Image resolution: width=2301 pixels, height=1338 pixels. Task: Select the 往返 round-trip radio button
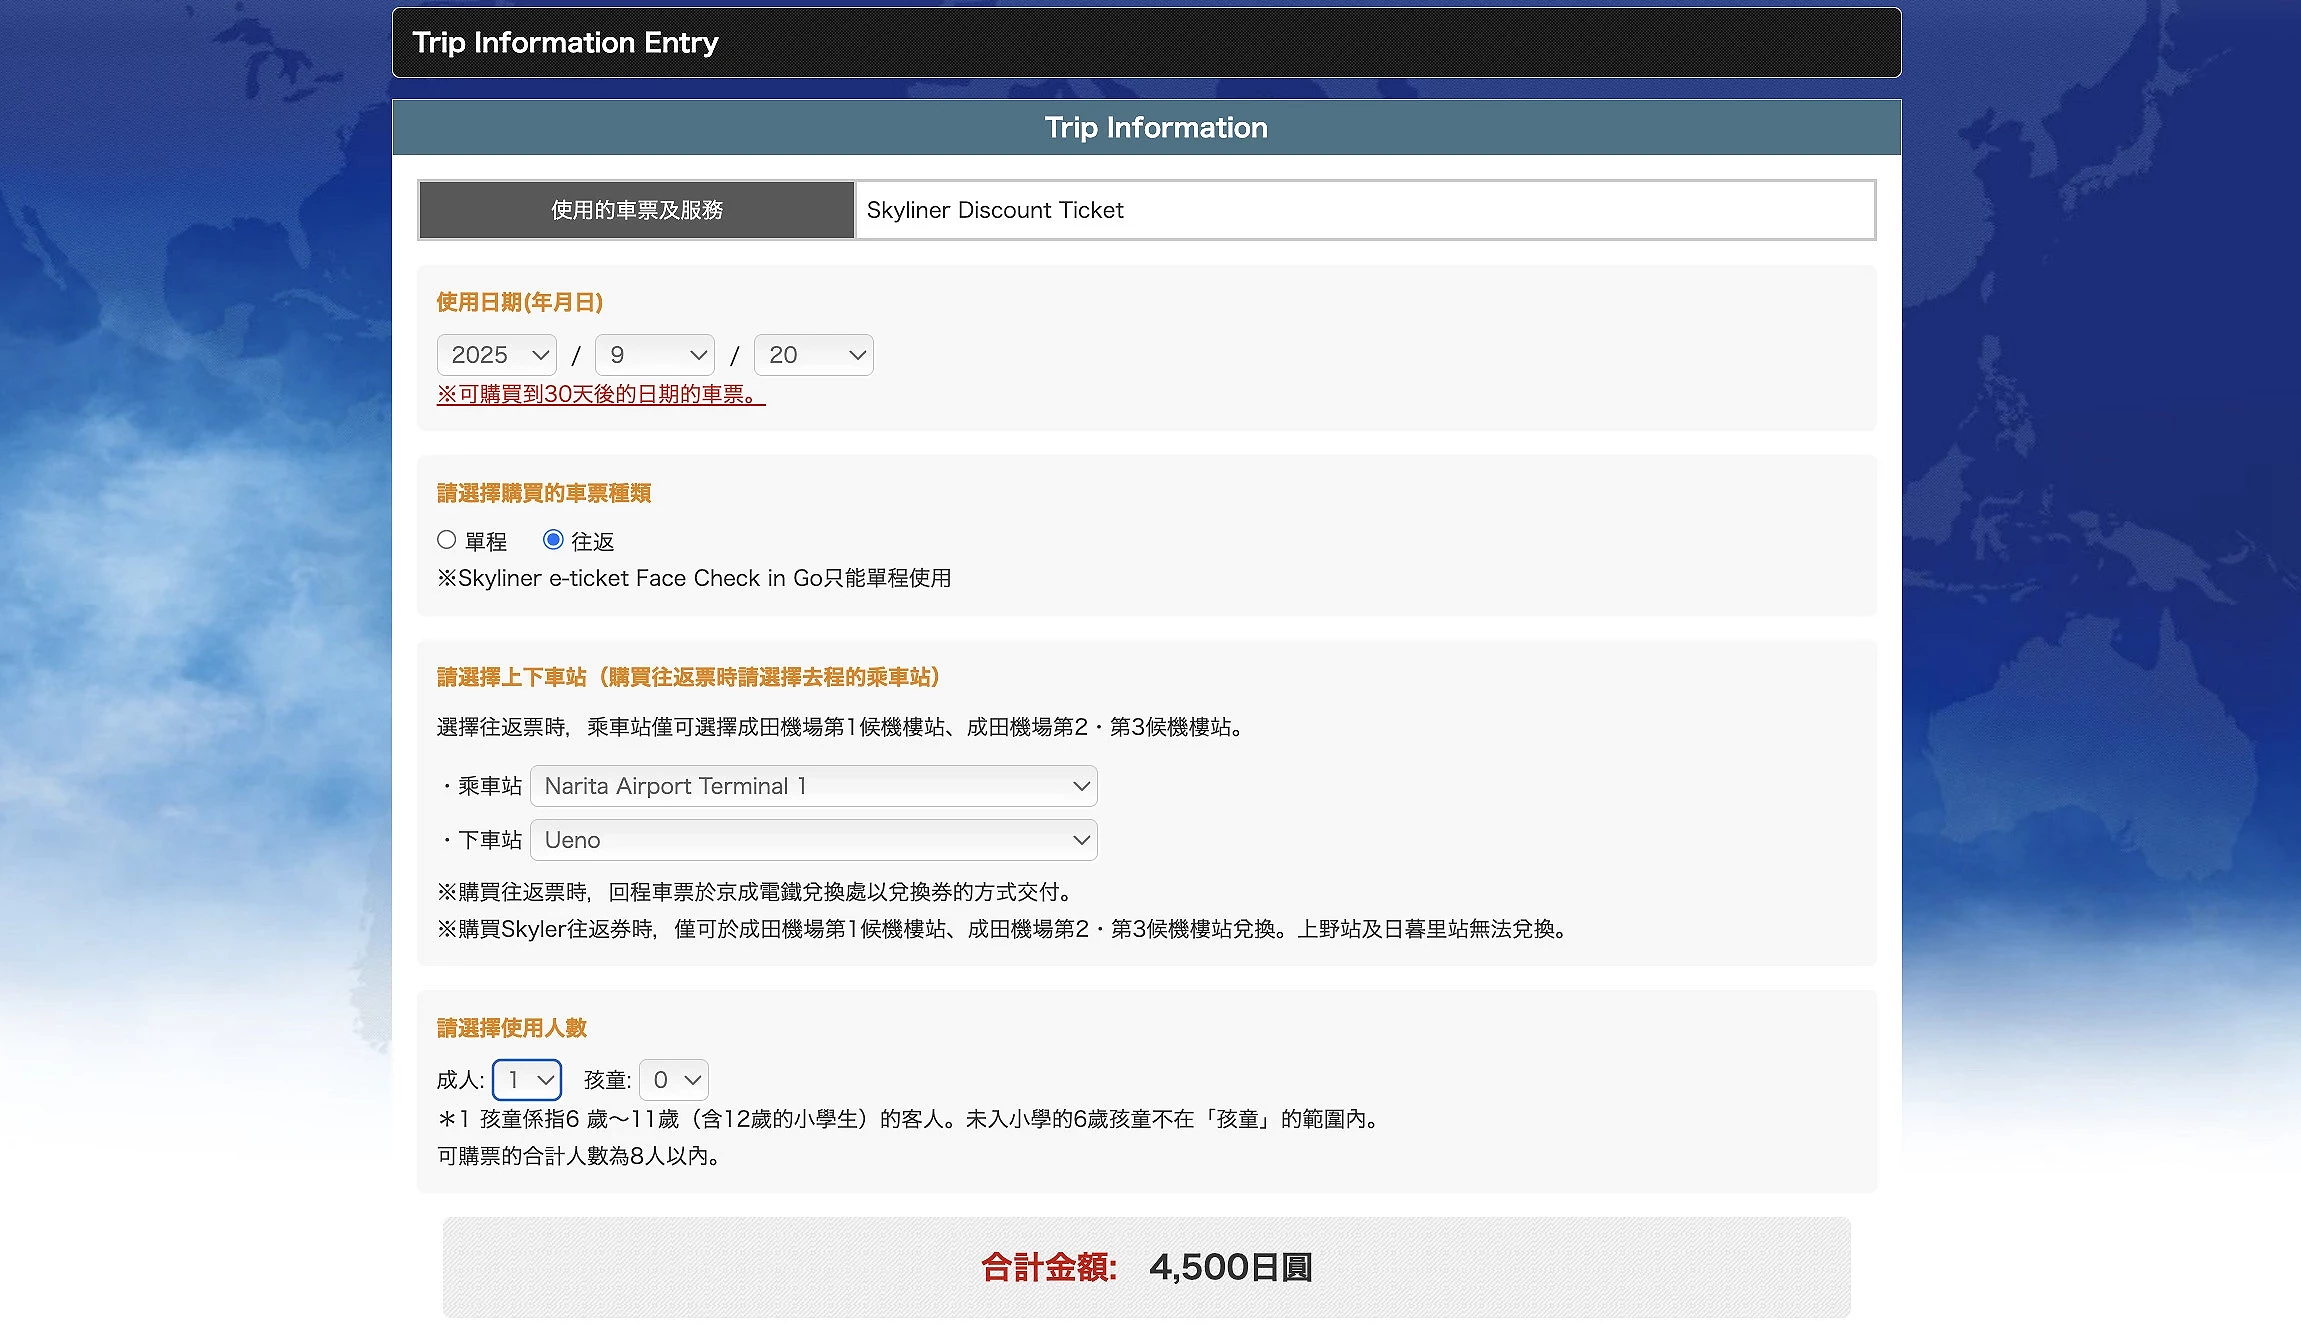pos(553,540)
